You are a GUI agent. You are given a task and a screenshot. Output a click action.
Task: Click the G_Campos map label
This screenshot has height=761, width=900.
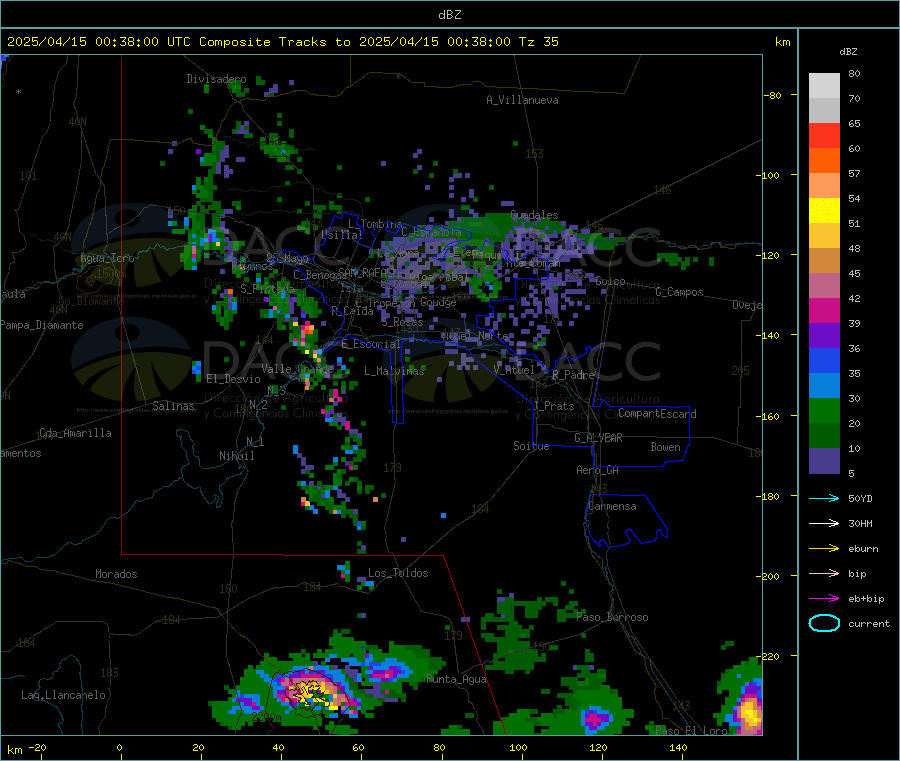coord(680,292)
